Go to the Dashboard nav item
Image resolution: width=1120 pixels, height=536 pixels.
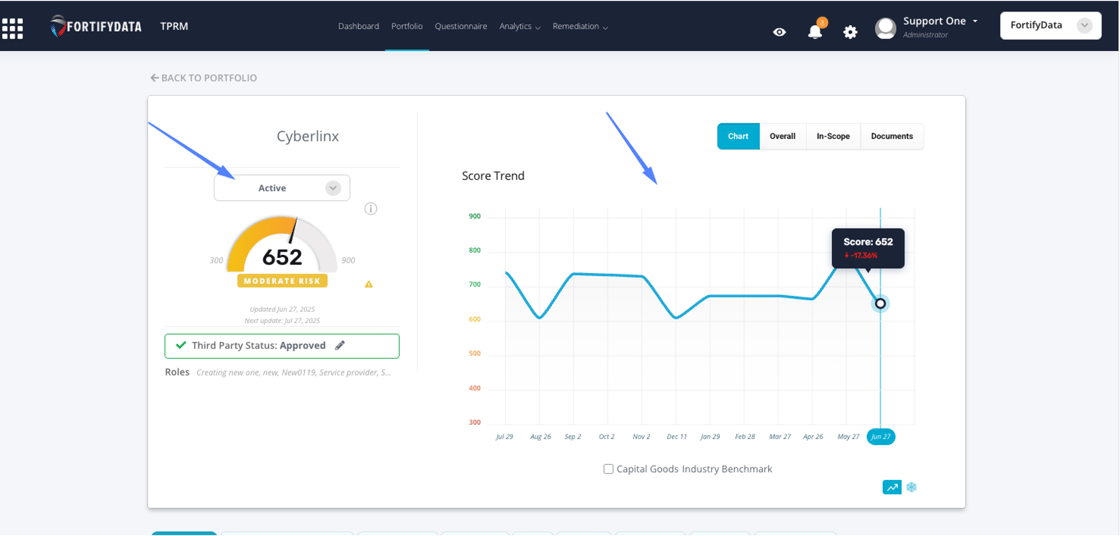pyautogui.click(x=359, y=26)
